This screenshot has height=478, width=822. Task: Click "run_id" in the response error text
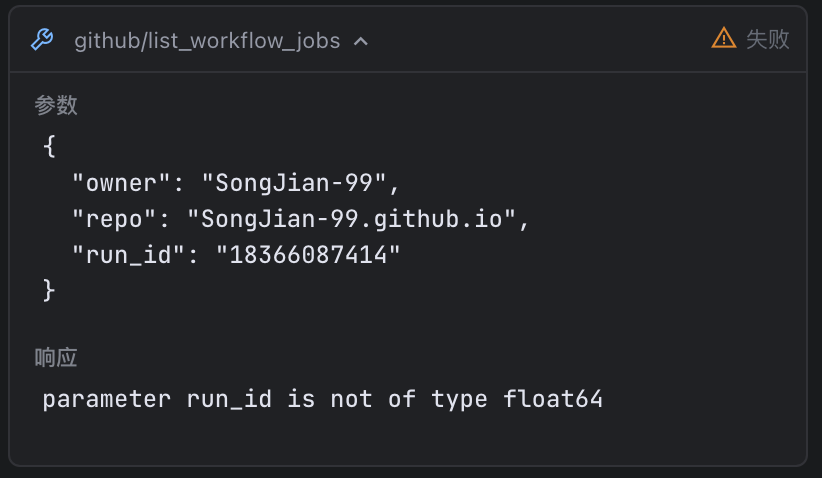point(229,400)
